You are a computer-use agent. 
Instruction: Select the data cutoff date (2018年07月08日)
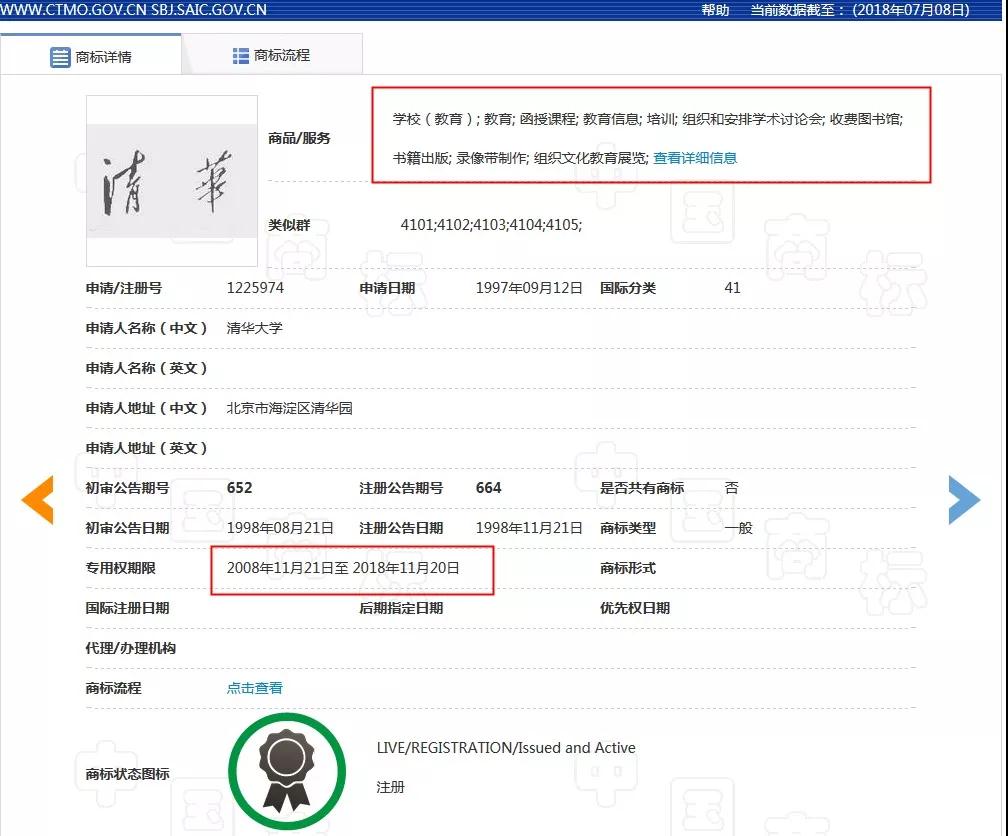(911, 10)
